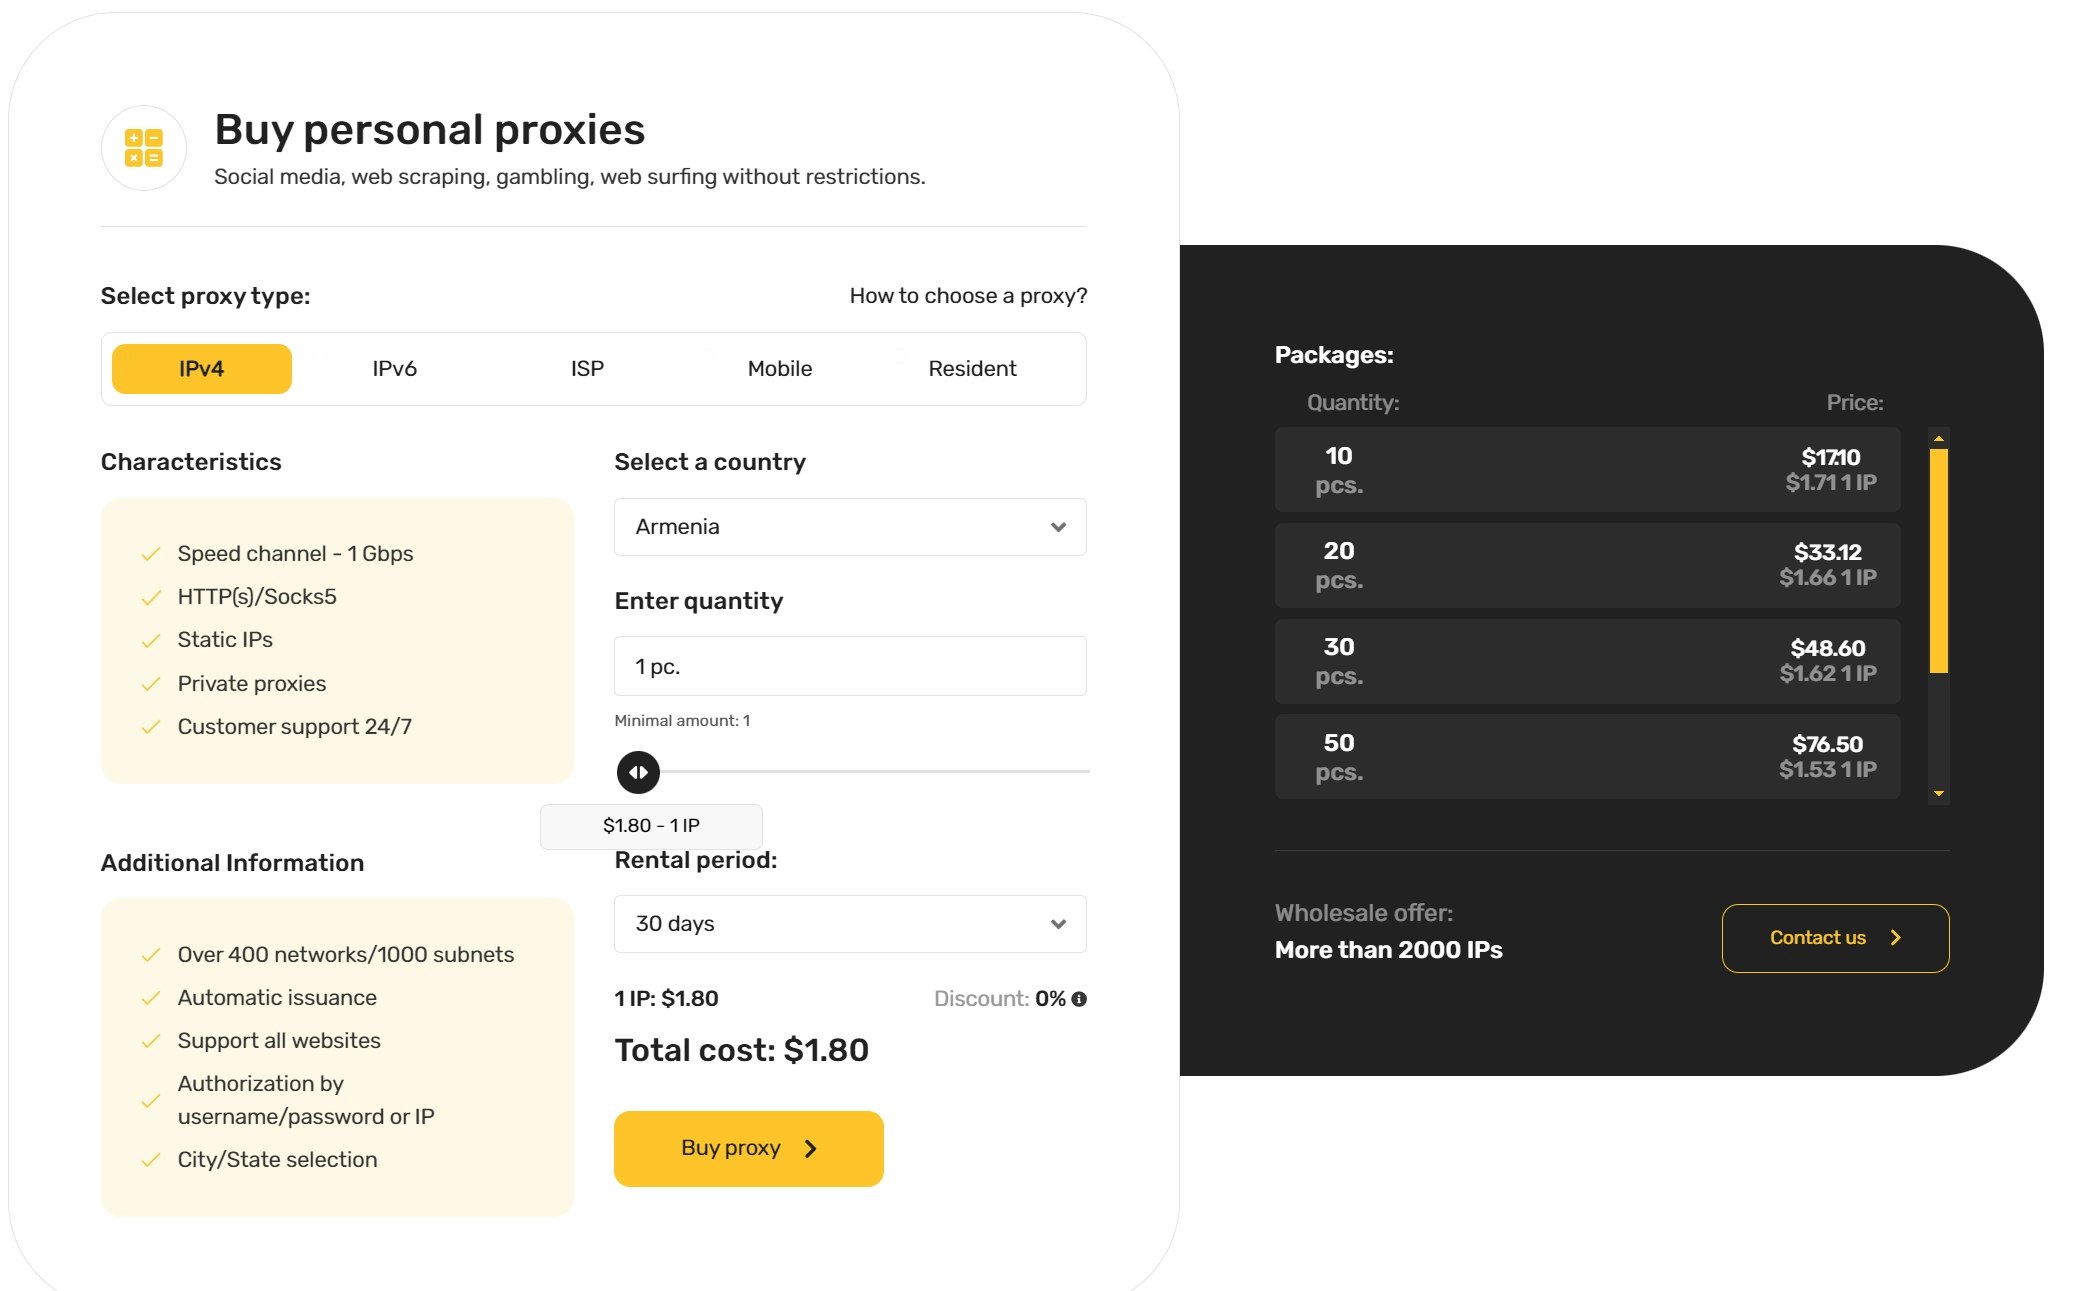Open the How to choose a proxy link
2093x1291 pixels.
pyautogui.click(x=968, y=296)
